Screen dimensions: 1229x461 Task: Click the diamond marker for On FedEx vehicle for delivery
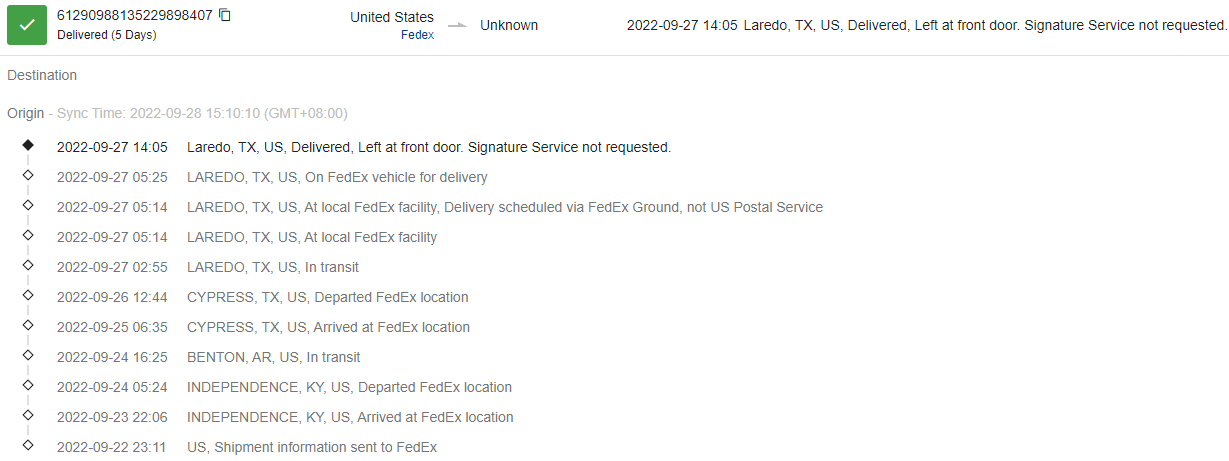pyautogui.click(x=28, y=175)
